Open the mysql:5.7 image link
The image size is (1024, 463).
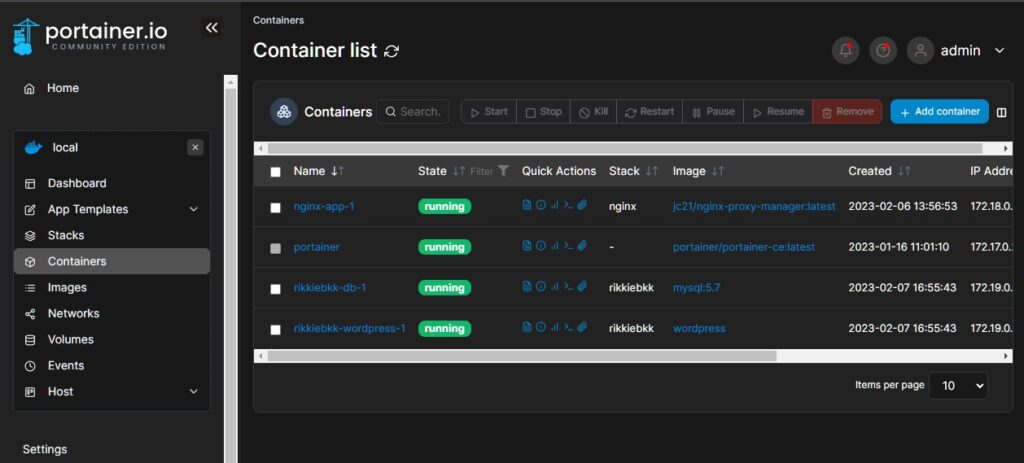pos(696,287)
